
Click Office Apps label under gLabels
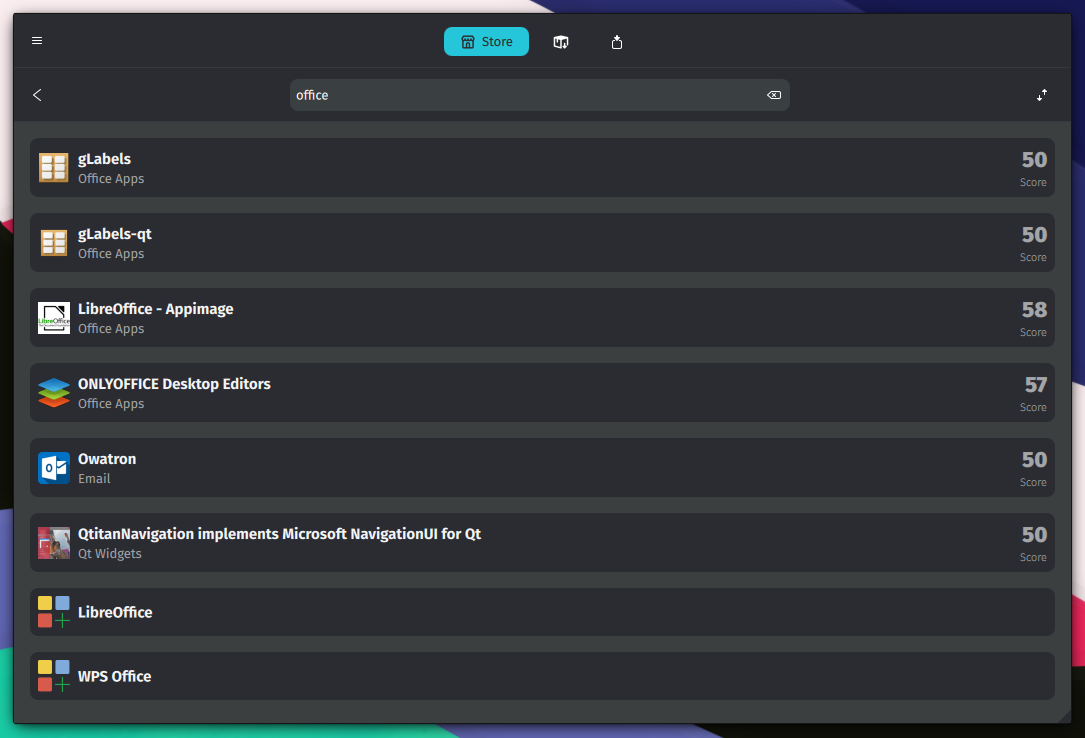[x=111, y=178]
